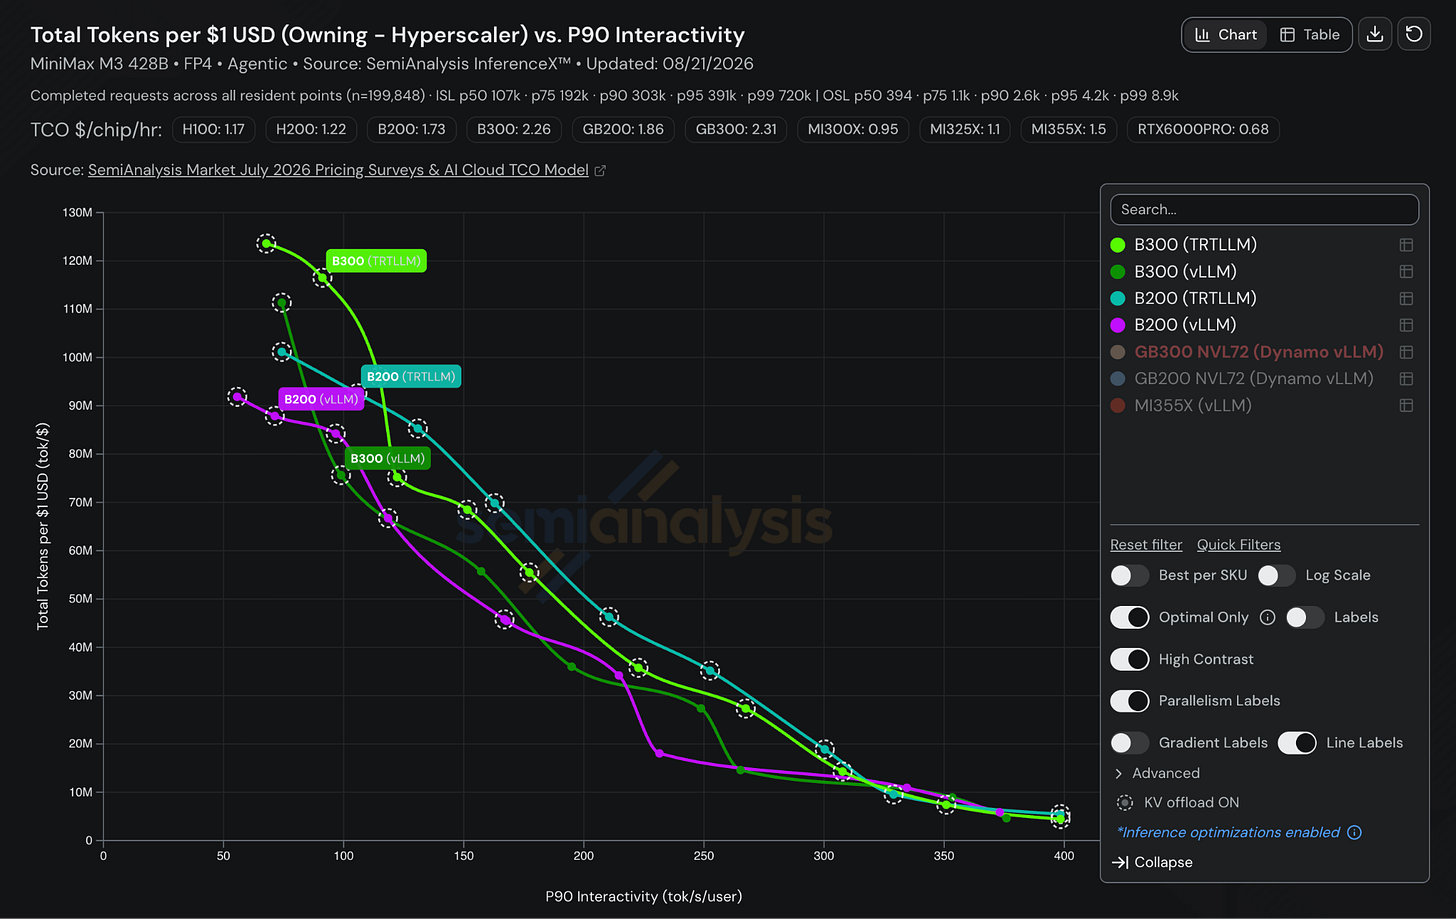Click the TCO $/chip/hr: label
Viewport: 1456px width, 919px height.
[x=96, y=130]
